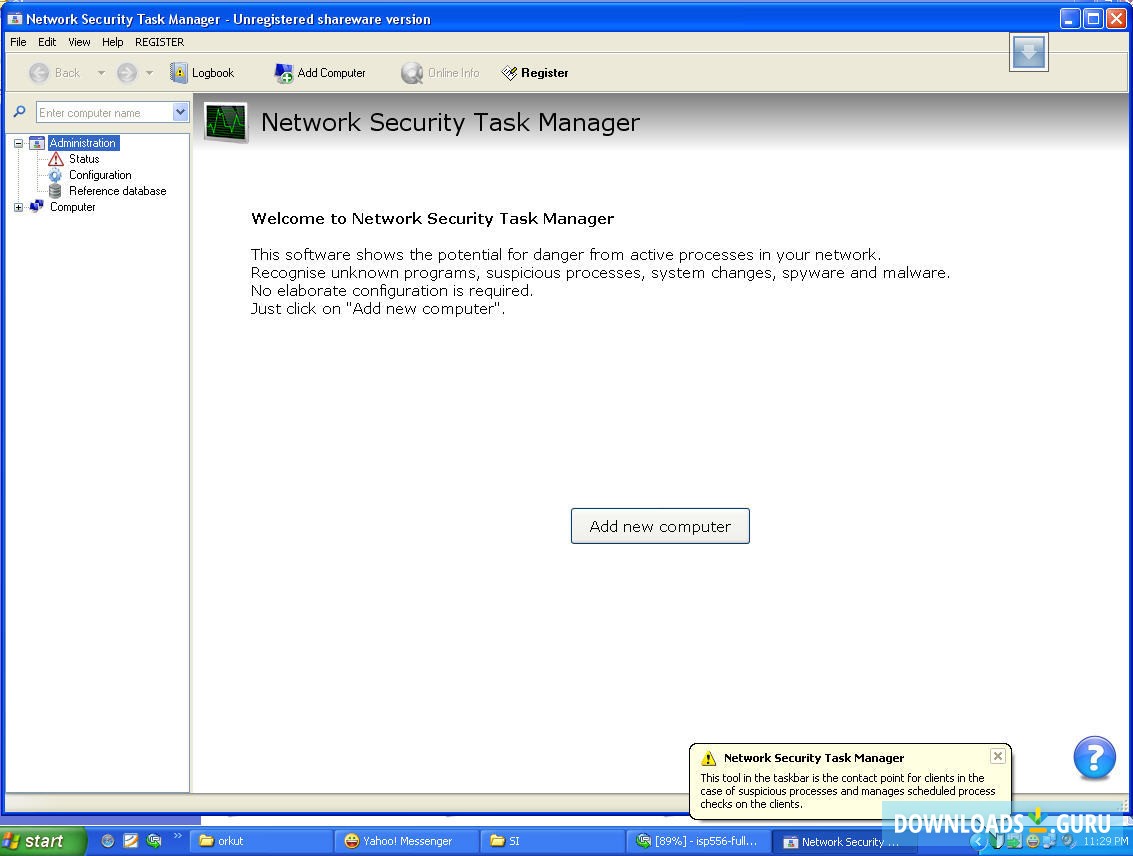Screen dimensions: 1133x856
Task: Minimize the Network Security Task Manager window
Action: pyautogui.click(x=1070, y=19)
